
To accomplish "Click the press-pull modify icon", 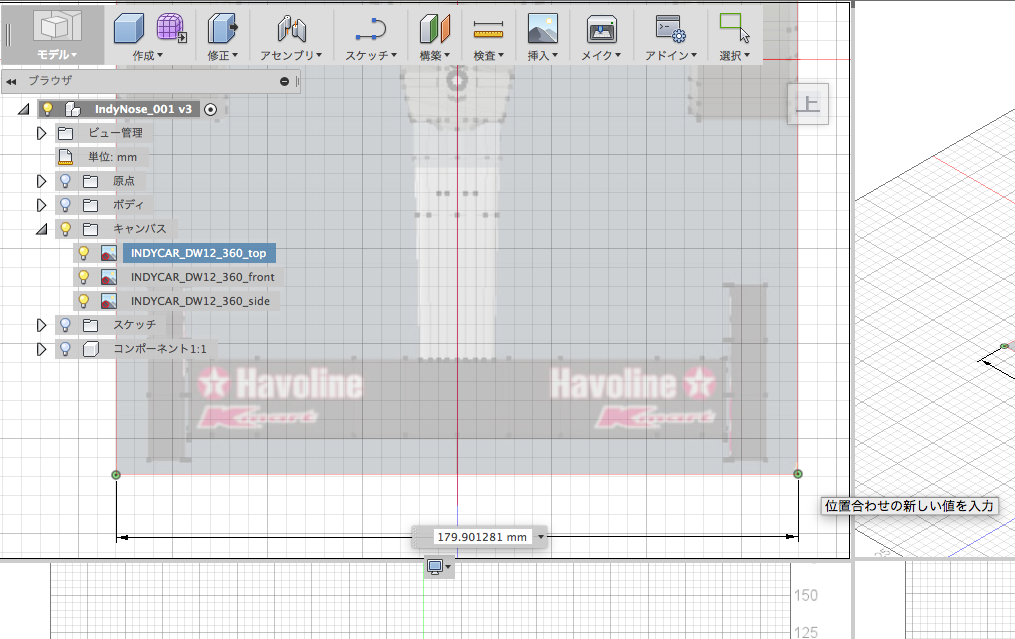I will tap(222, 28).
